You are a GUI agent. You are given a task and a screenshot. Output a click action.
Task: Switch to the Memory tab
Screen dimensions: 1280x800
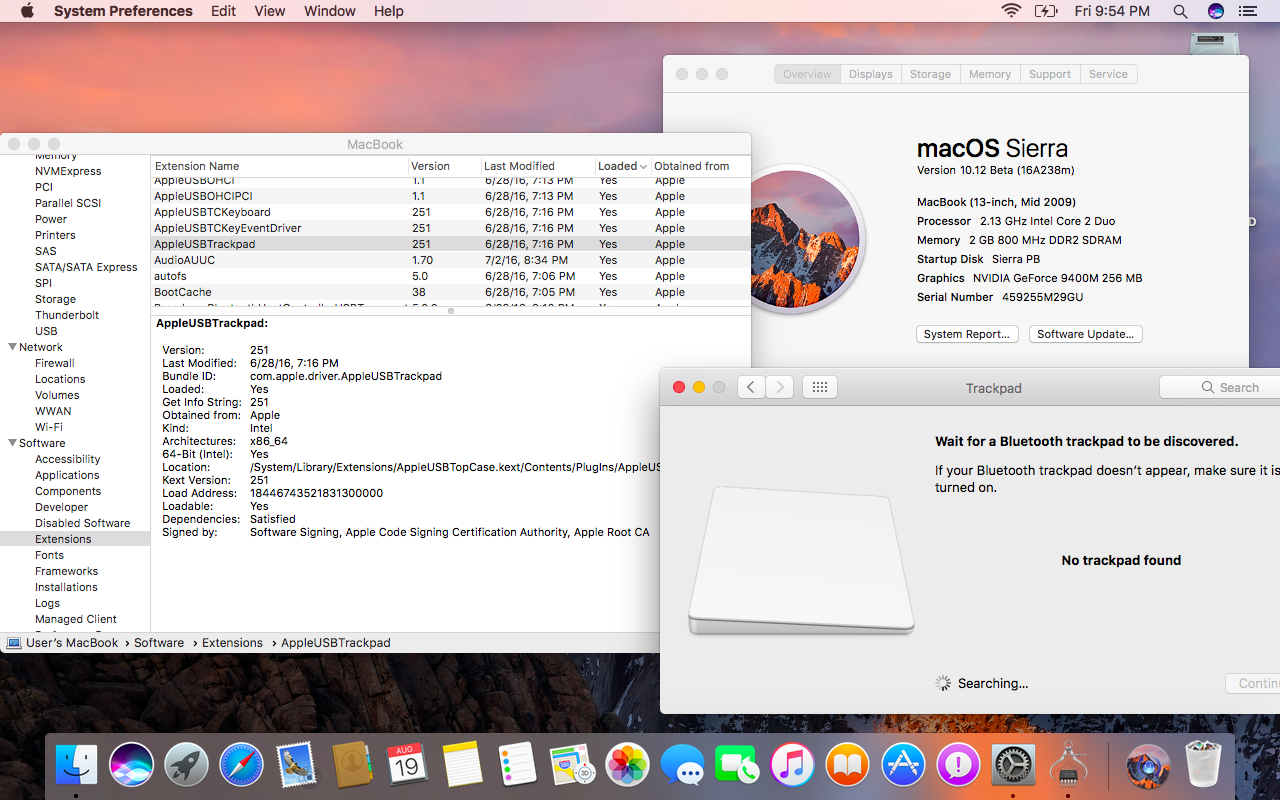click(990, 74)
